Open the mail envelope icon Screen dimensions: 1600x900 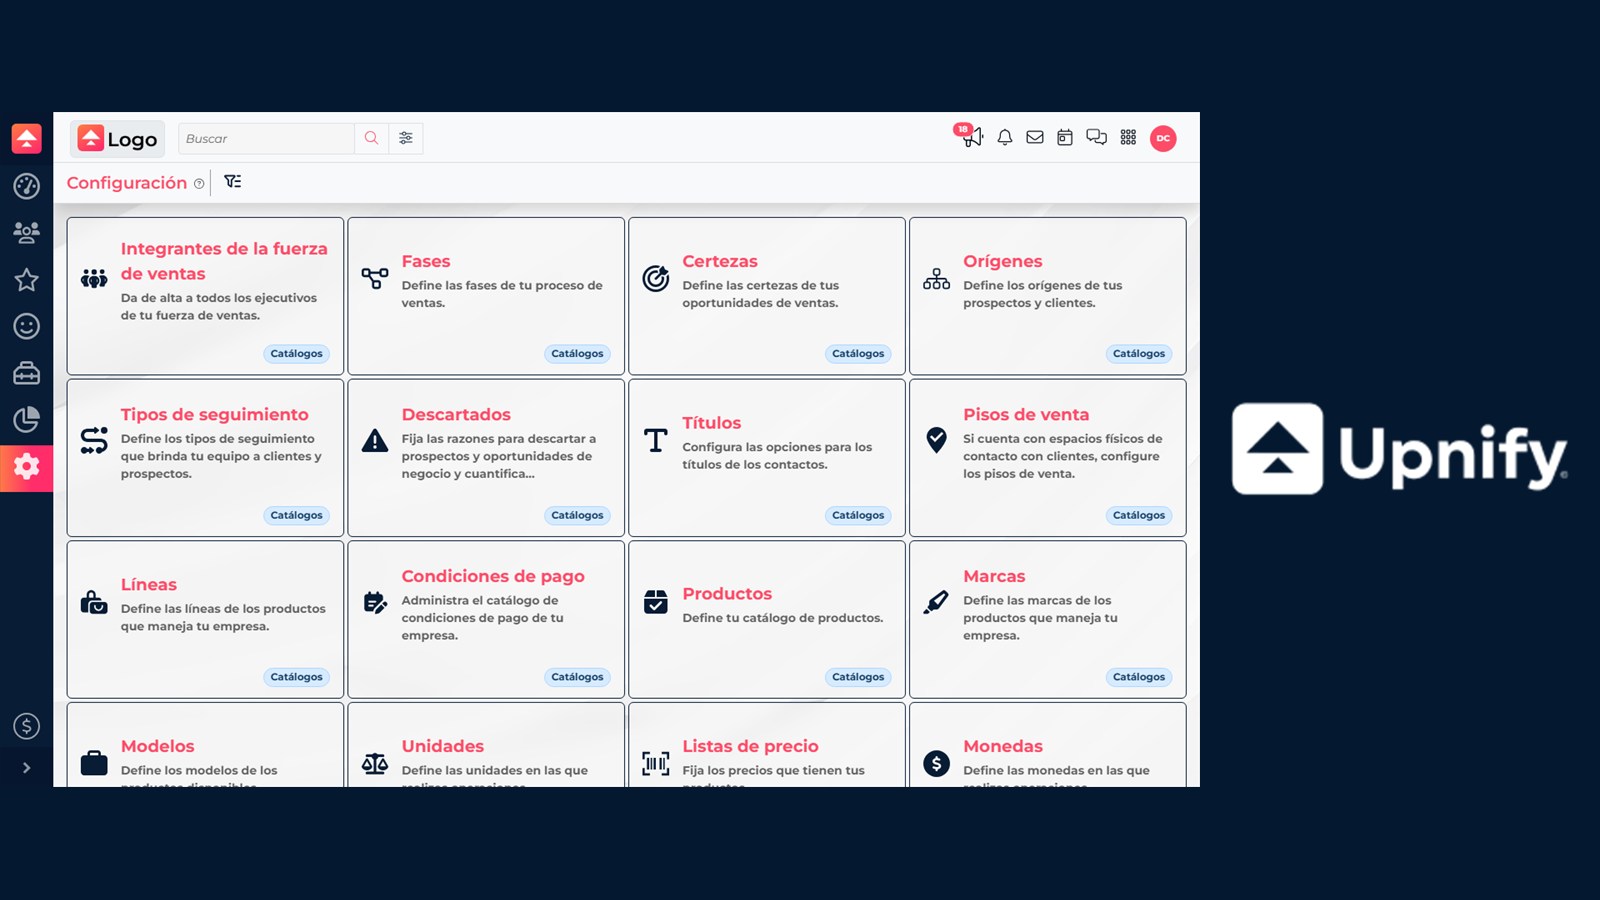1035,138
